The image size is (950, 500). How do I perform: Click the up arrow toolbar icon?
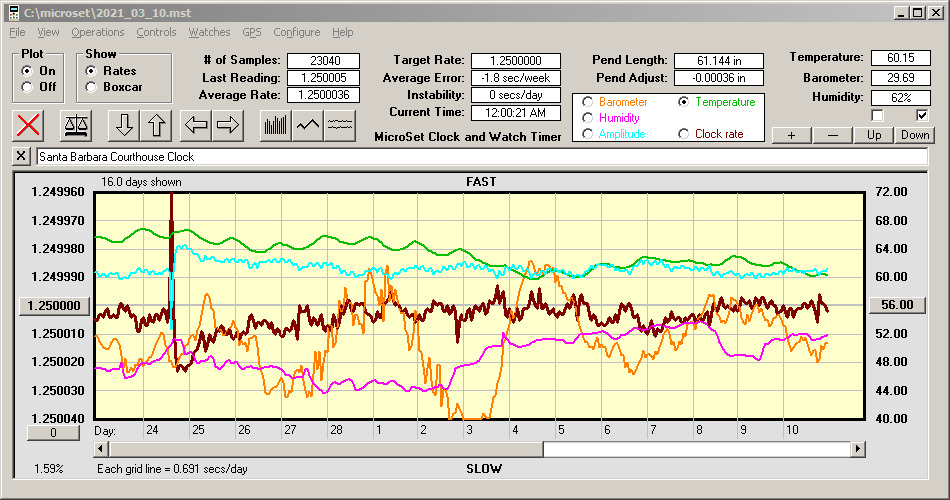click(x=156, y=125)
